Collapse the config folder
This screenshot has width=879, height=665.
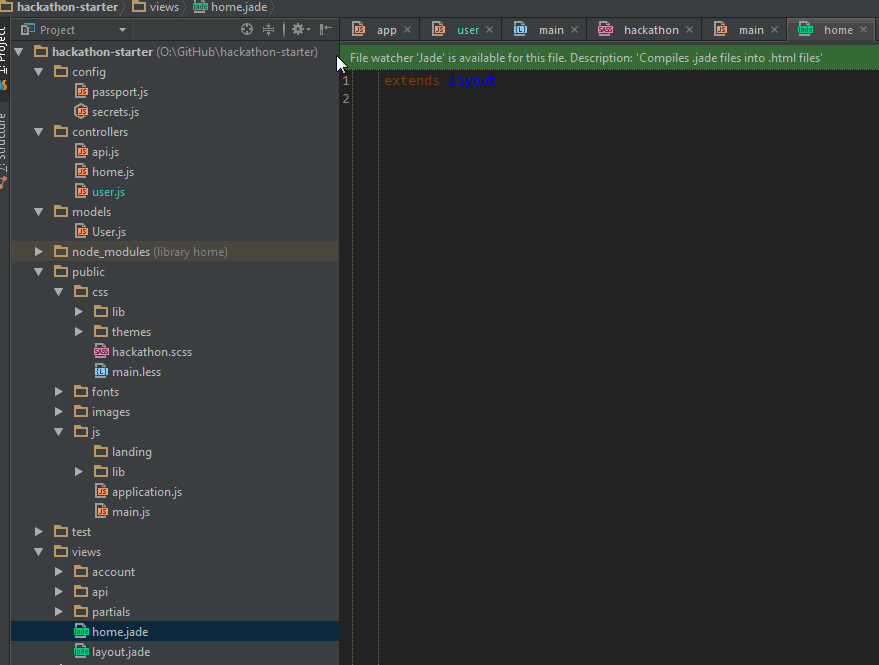(x=39, y=72)
